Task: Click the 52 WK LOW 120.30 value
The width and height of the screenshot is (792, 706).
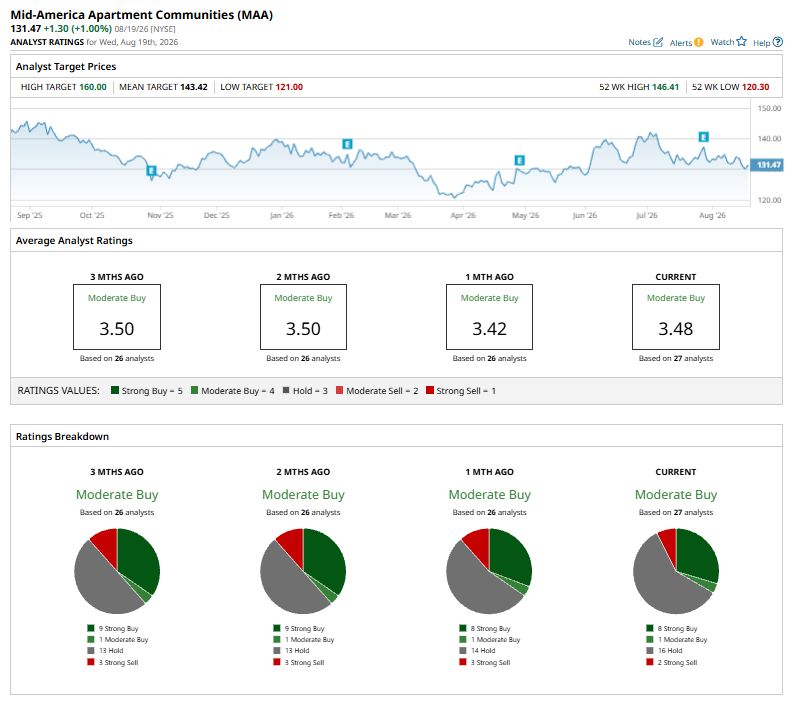Action: pos(756,87)
